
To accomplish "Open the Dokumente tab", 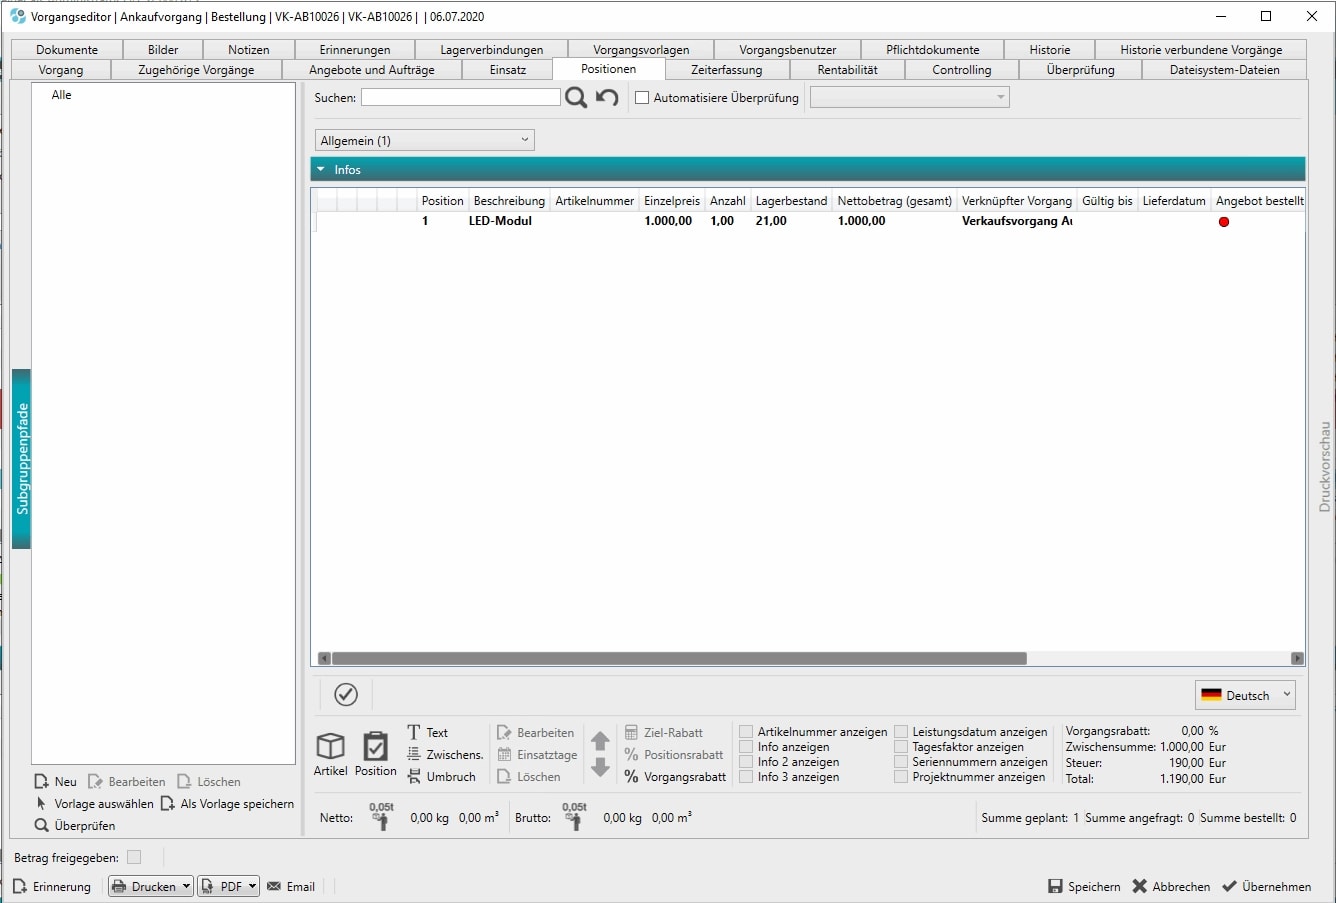I will (67, 49).
